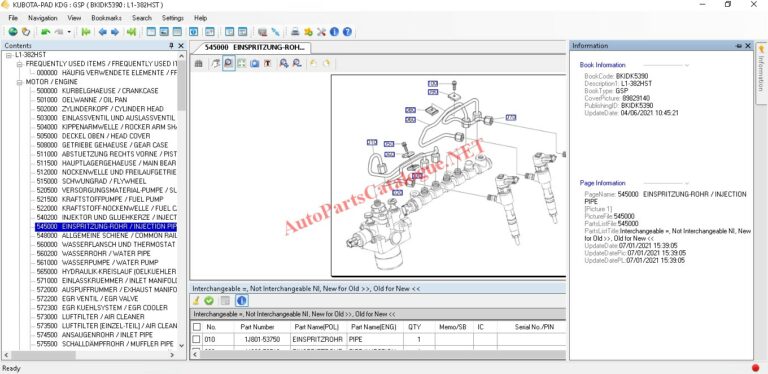Screen dimensions: 768x374
Task: Toggle the header checkbox in parts list
Action: [196, 327]
